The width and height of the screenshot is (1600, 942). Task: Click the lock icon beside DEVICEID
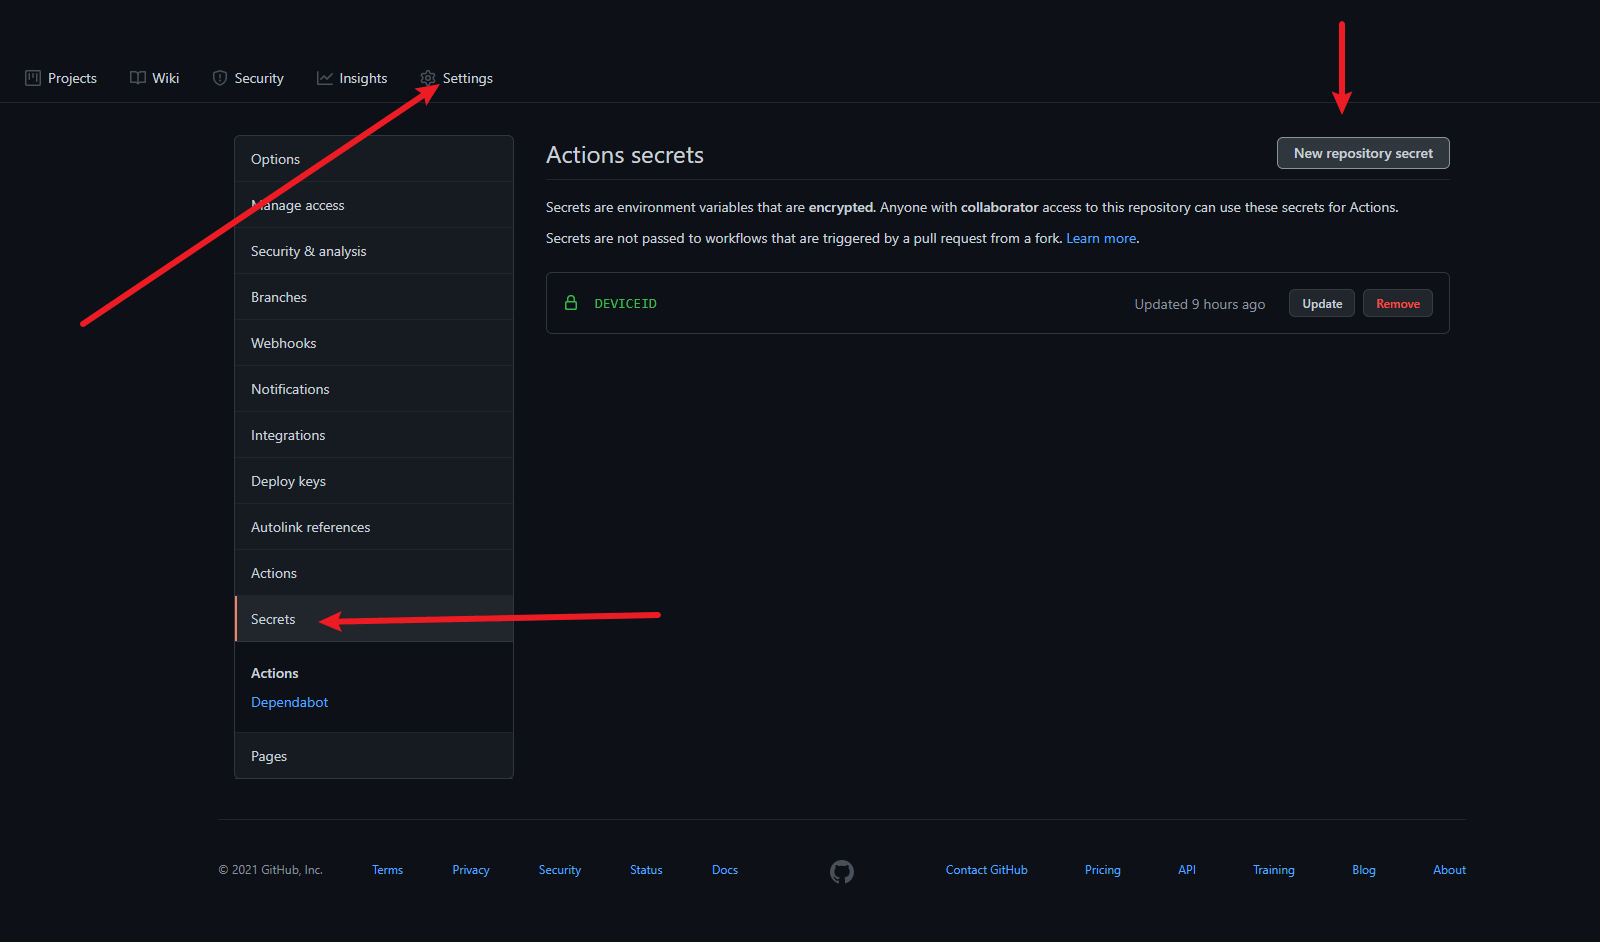[x=571, y=303]
